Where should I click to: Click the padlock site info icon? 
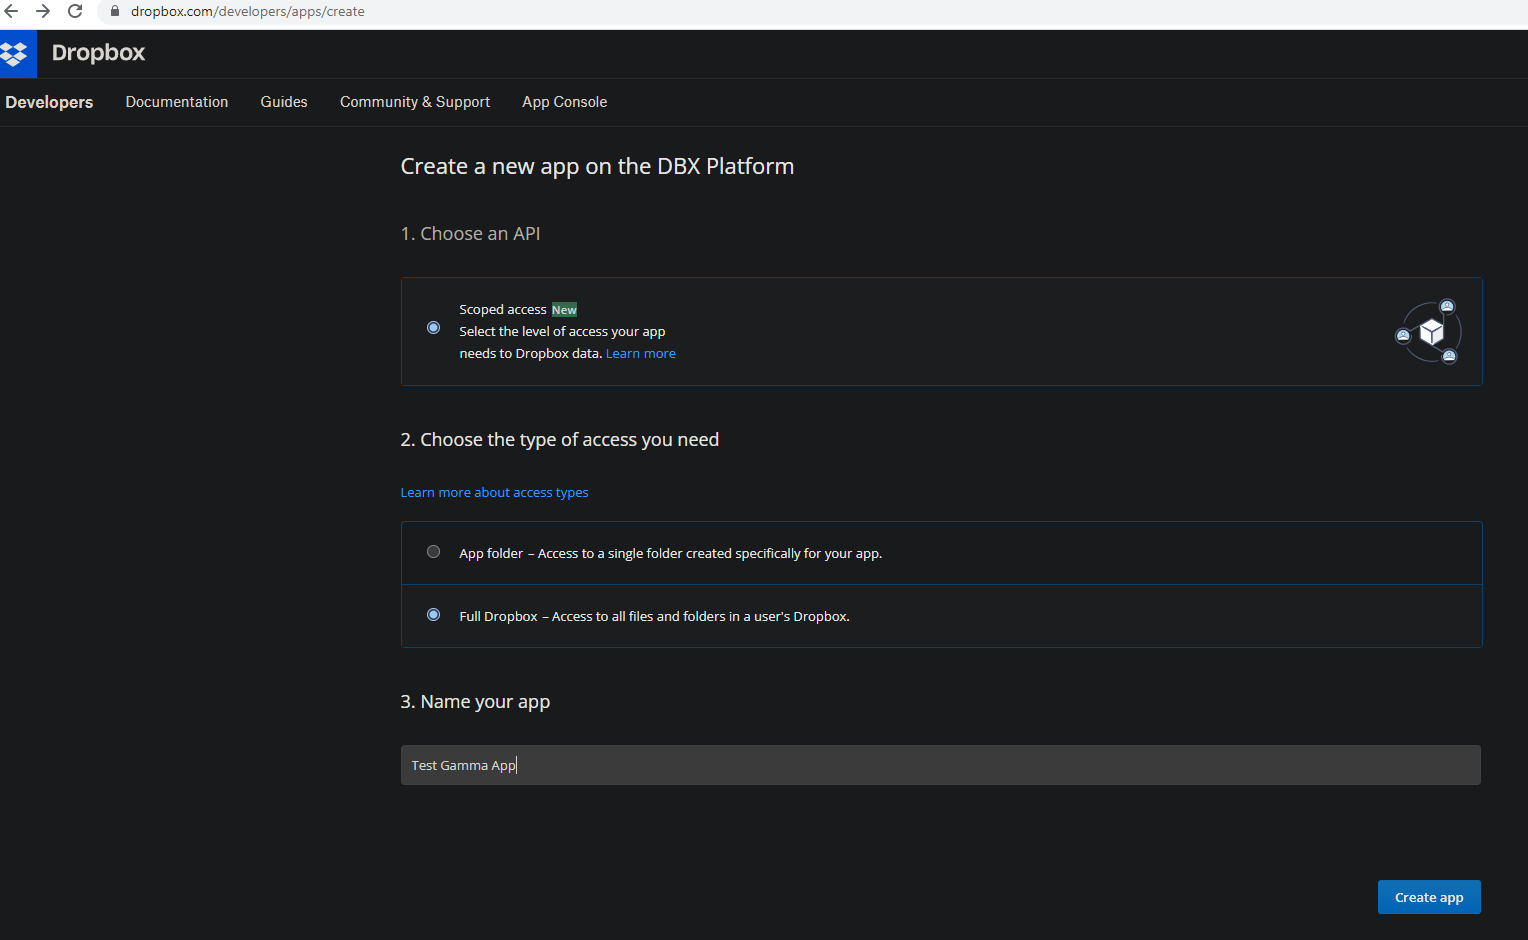click(115, 11)
